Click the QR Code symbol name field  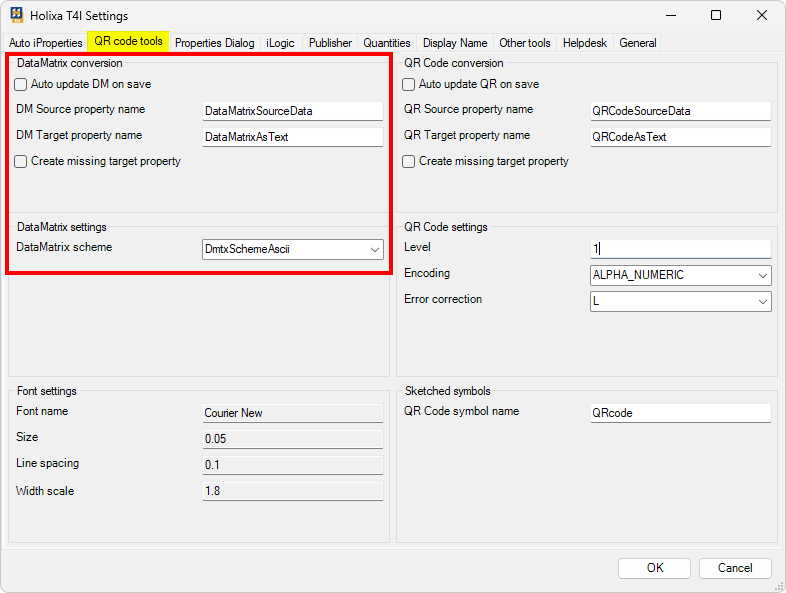[x=680, y=413]
